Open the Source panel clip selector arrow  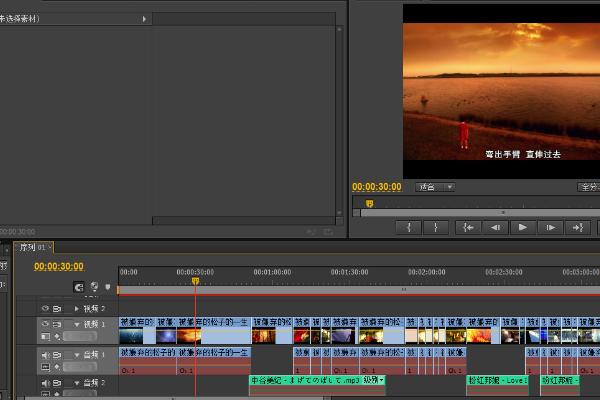coord(144,19)
